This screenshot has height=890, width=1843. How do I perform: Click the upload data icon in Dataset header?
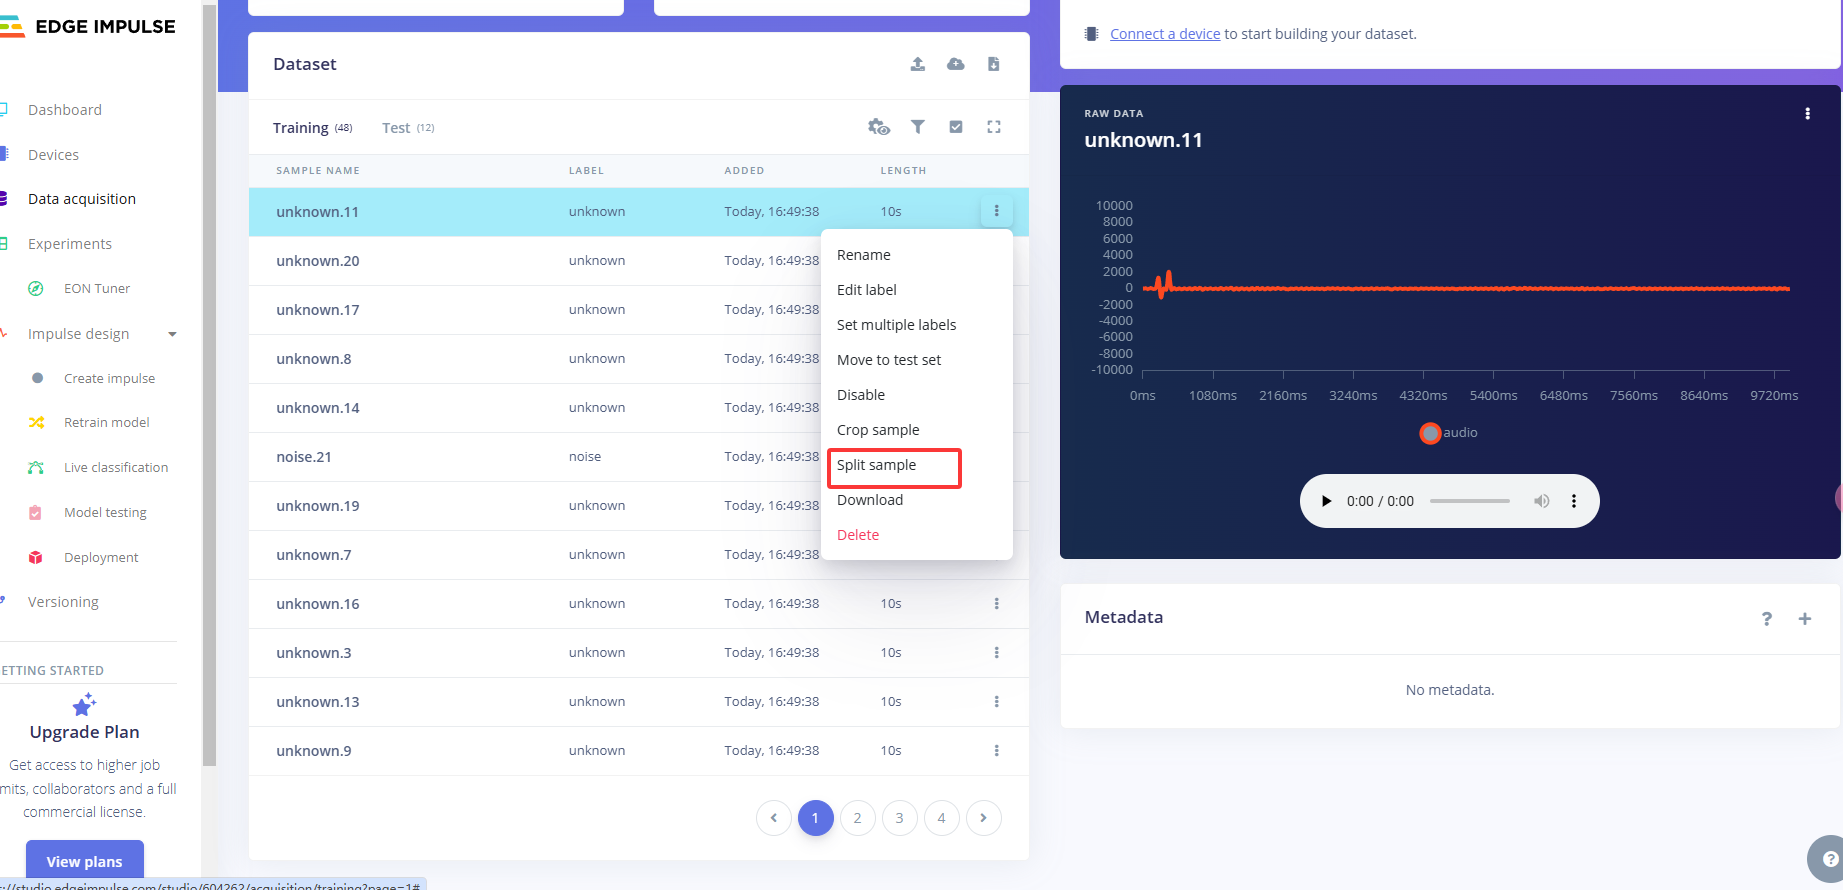pos(917,64)
